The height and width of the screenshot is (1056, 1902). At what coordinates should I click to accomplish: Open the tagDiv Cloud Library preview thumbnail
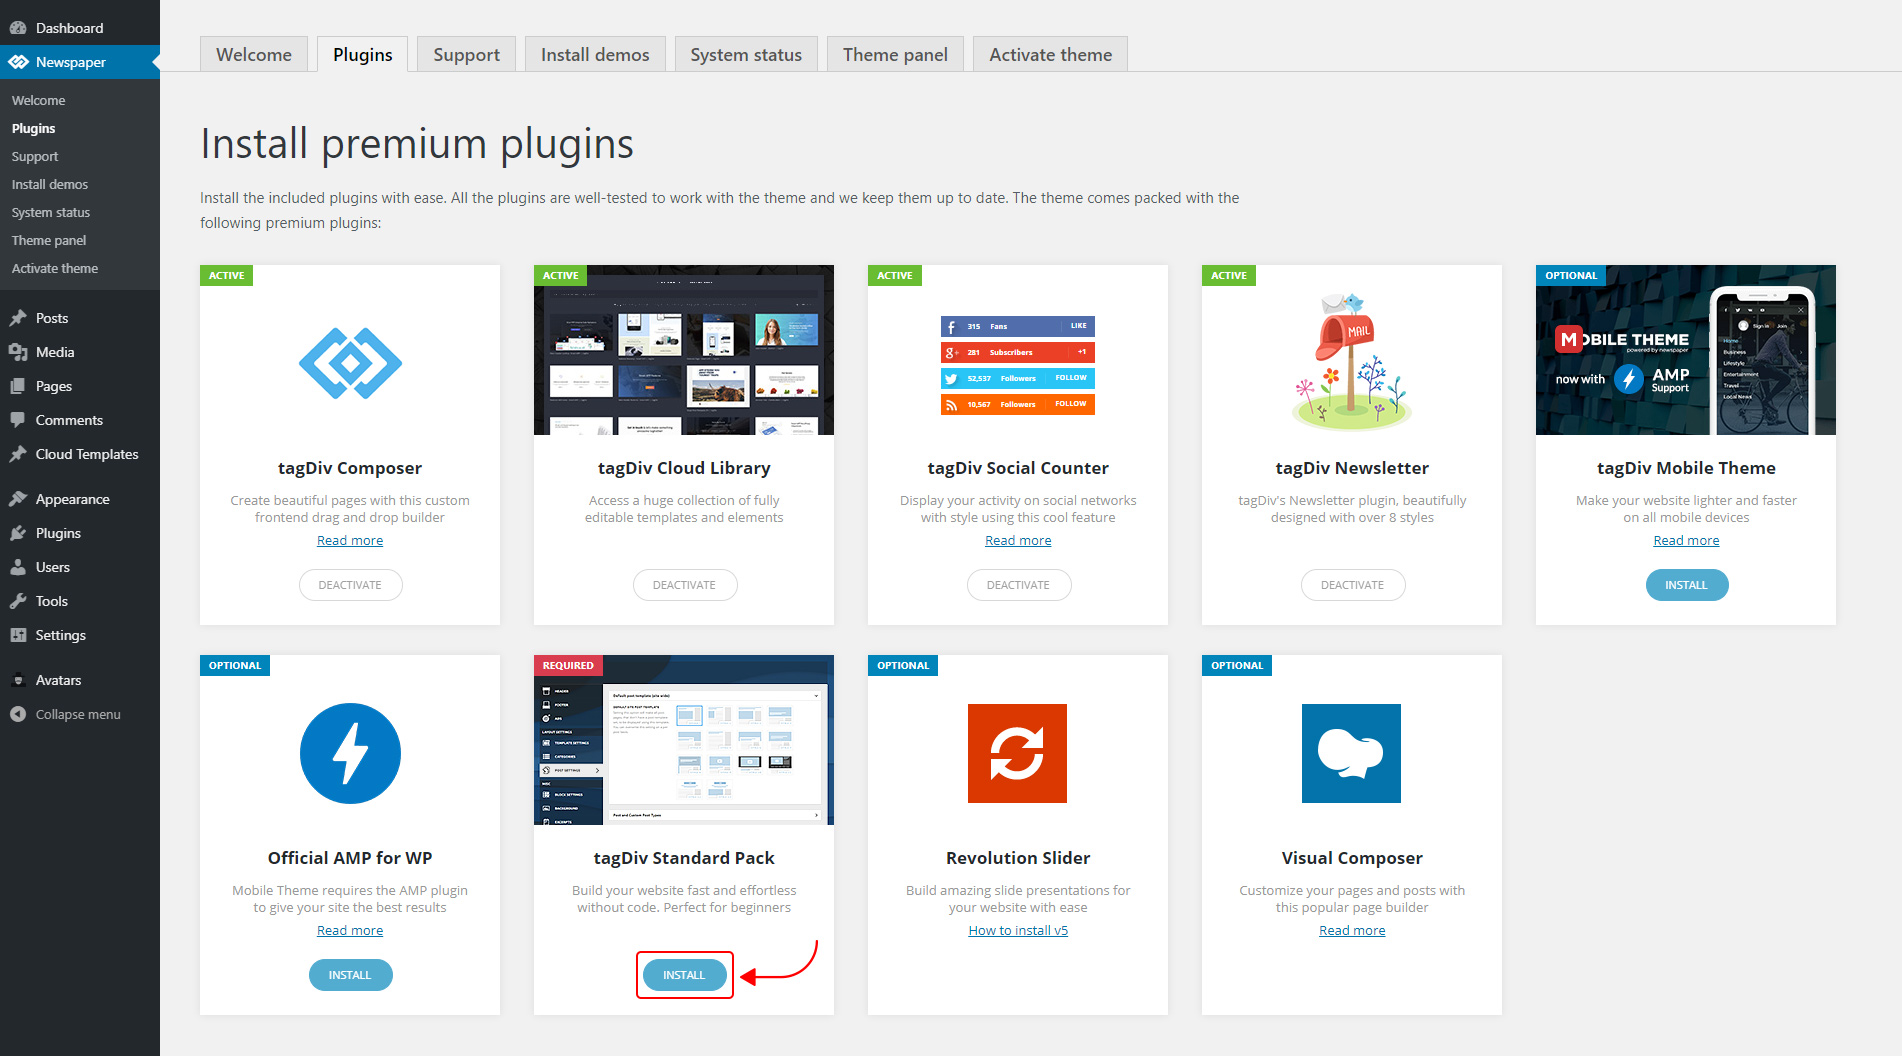684,350
